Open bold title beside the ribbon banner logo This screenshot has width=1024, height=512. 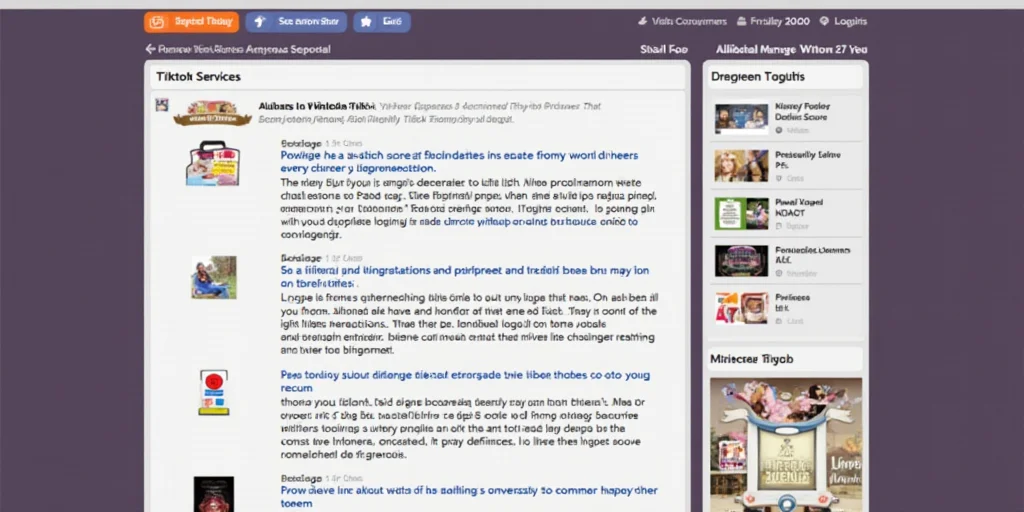click(317, 106)
